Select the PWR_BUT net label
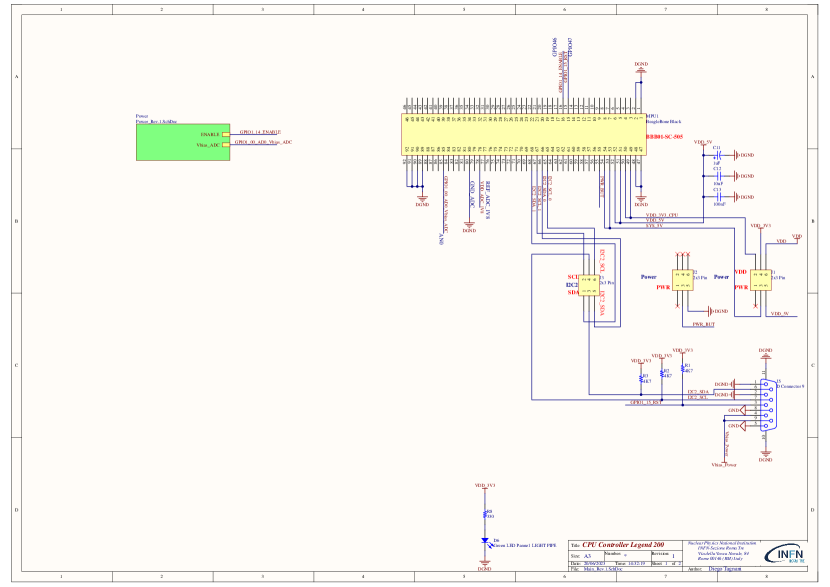This screenshot has width=830, height=587. pyautogui.click(x=703, y=325)
